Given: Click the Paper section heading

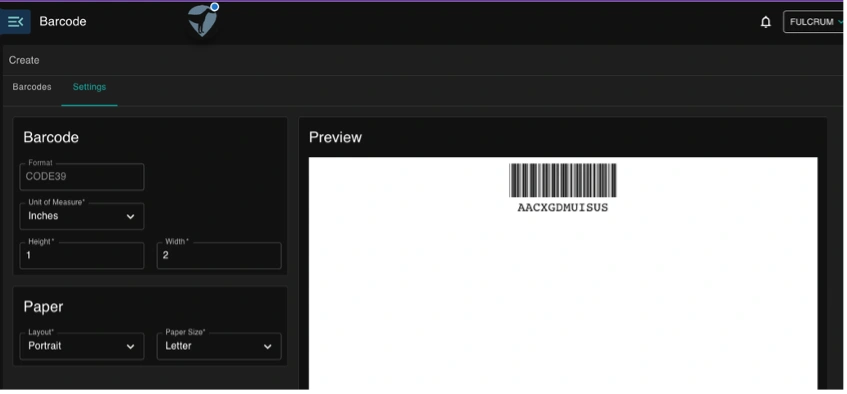Looking at the screenshot, I should [x=43, y=307].
